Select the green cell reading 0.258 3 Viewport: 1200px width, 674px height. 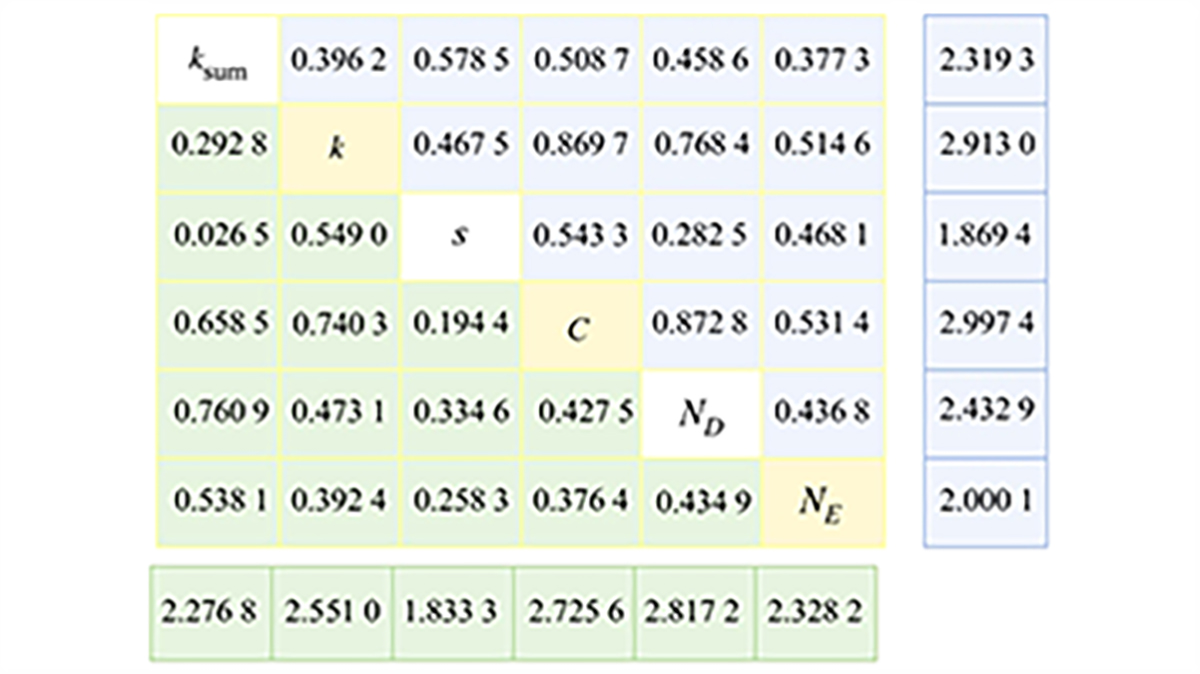coord(460,500)
